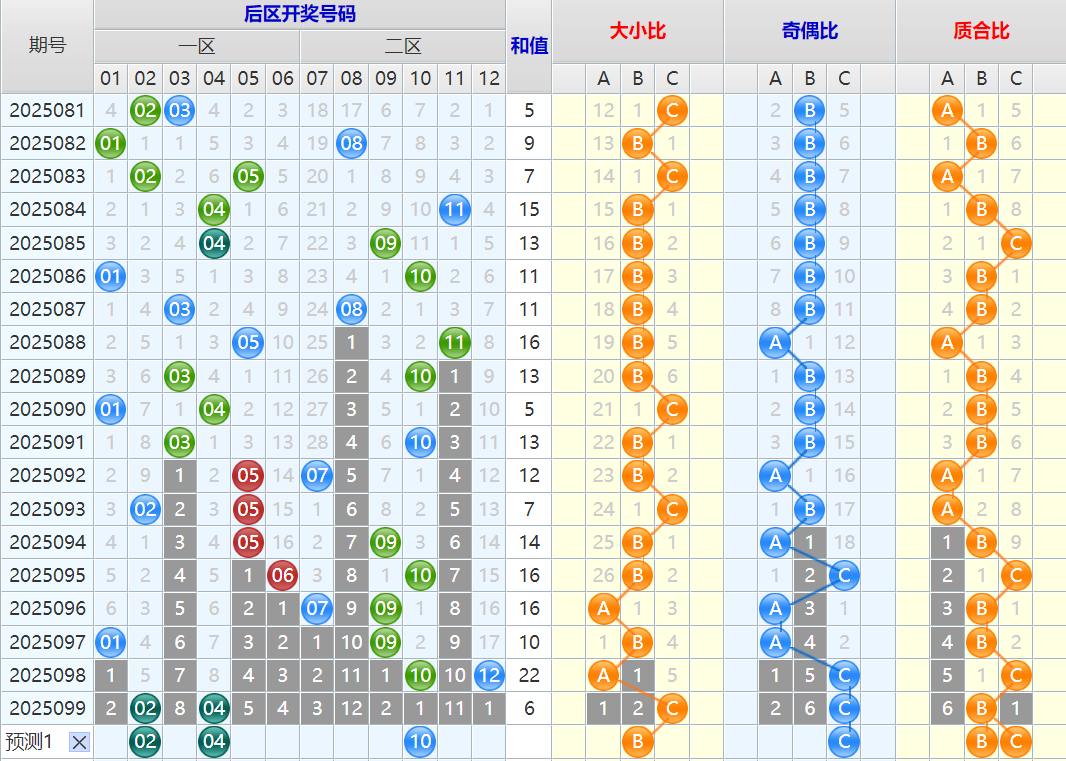Click 和值 value 6 in row 2025099
The height and width of the screenshot is (761, 1066).
[529, 709]
